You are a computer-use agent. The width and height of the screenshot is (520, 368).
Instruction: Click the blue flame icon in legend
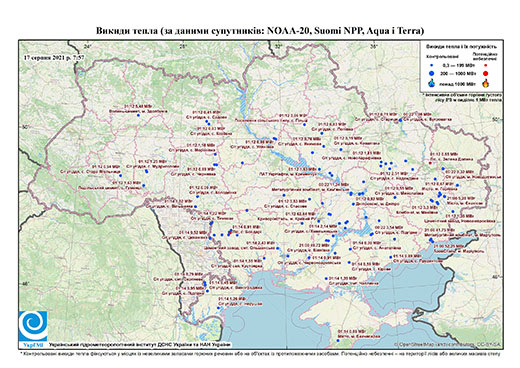pyautogui.click(x=432, y=83)
